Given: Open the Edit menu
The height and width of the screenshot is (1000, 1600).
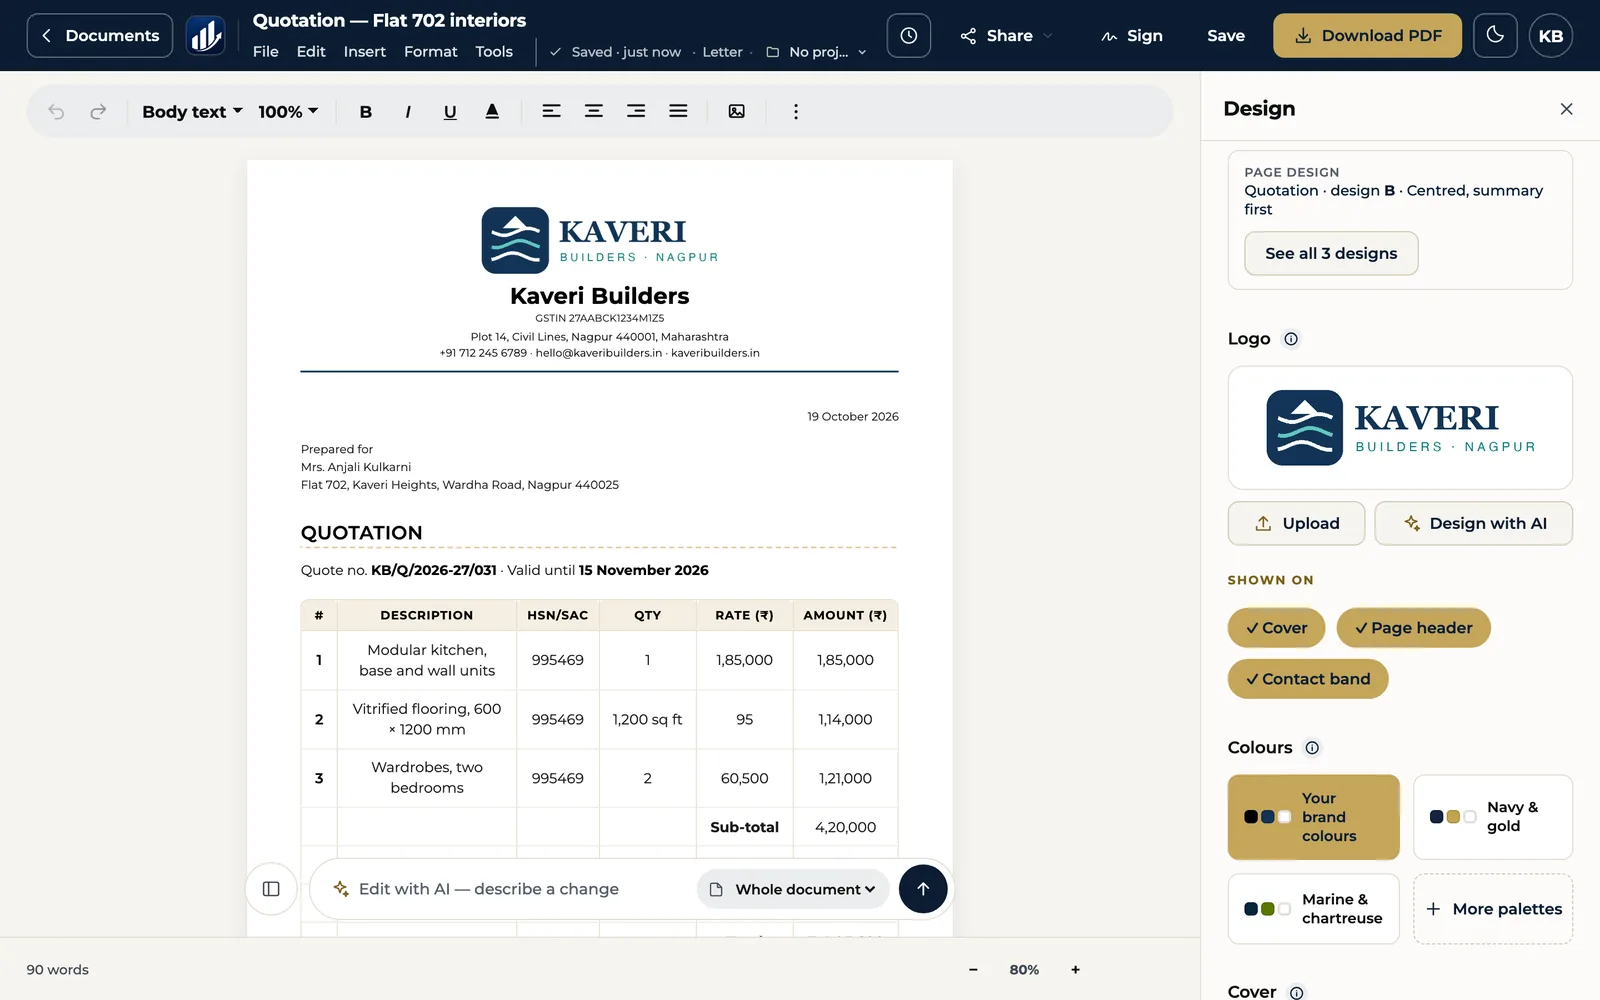Looking at the screenshot, I should point(311,52).
